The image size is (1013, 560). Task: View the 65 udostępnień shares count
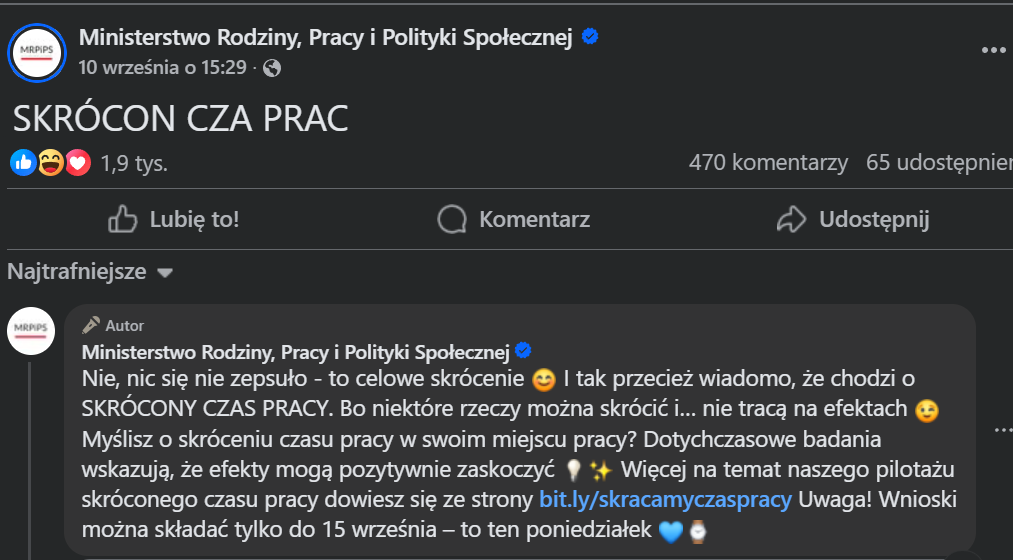point(938,163)
